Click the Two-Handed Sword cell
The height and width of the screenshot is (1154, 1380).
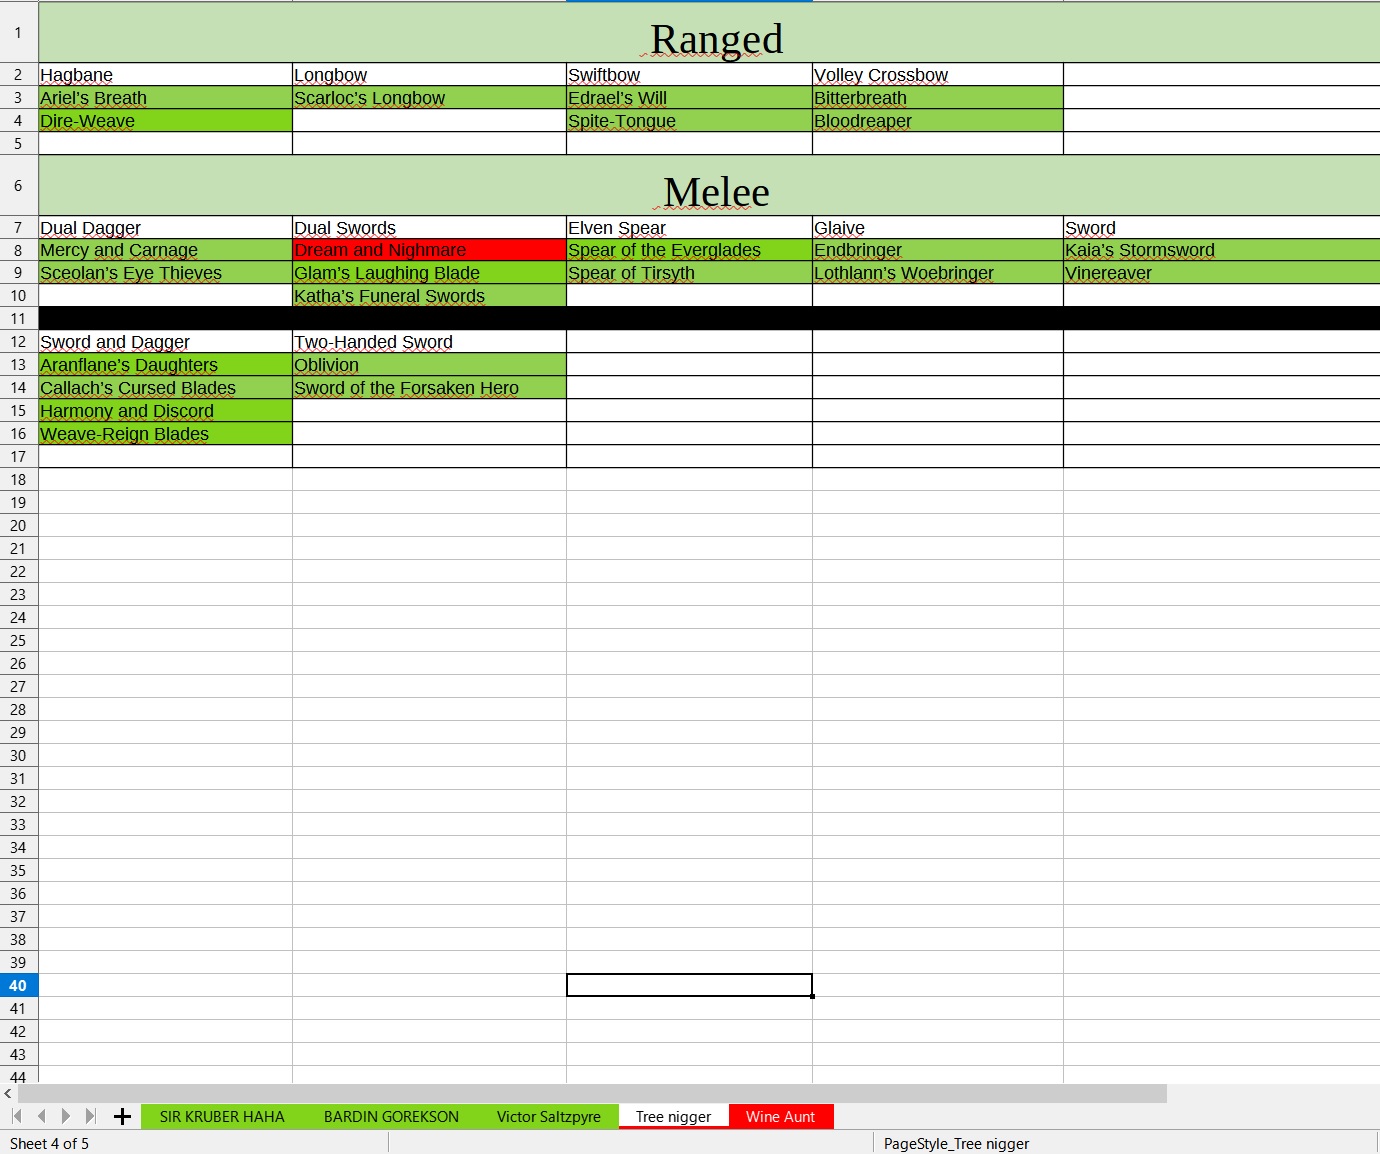(429, 342)
